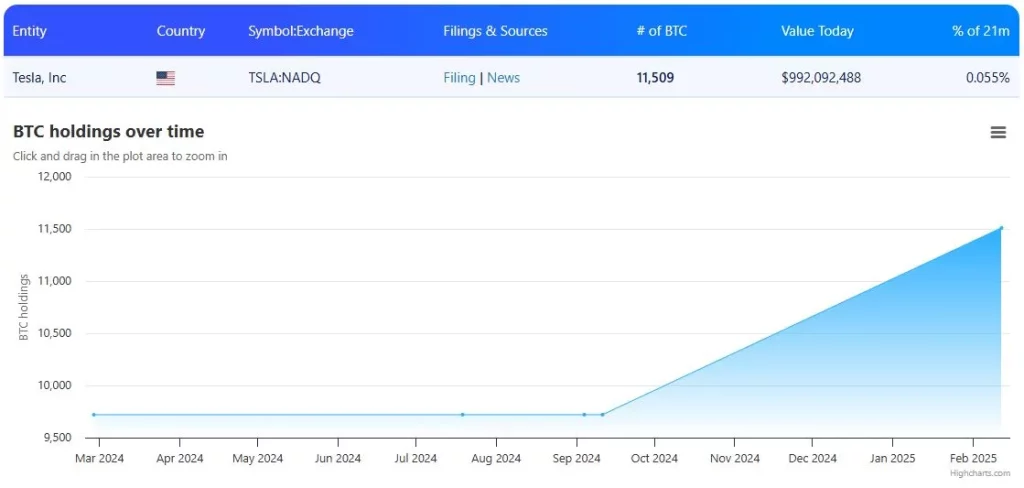This screenshot has width=1024, height=488.
Task: Click the 11,500 y-axis label
Action: coord(54,229)
